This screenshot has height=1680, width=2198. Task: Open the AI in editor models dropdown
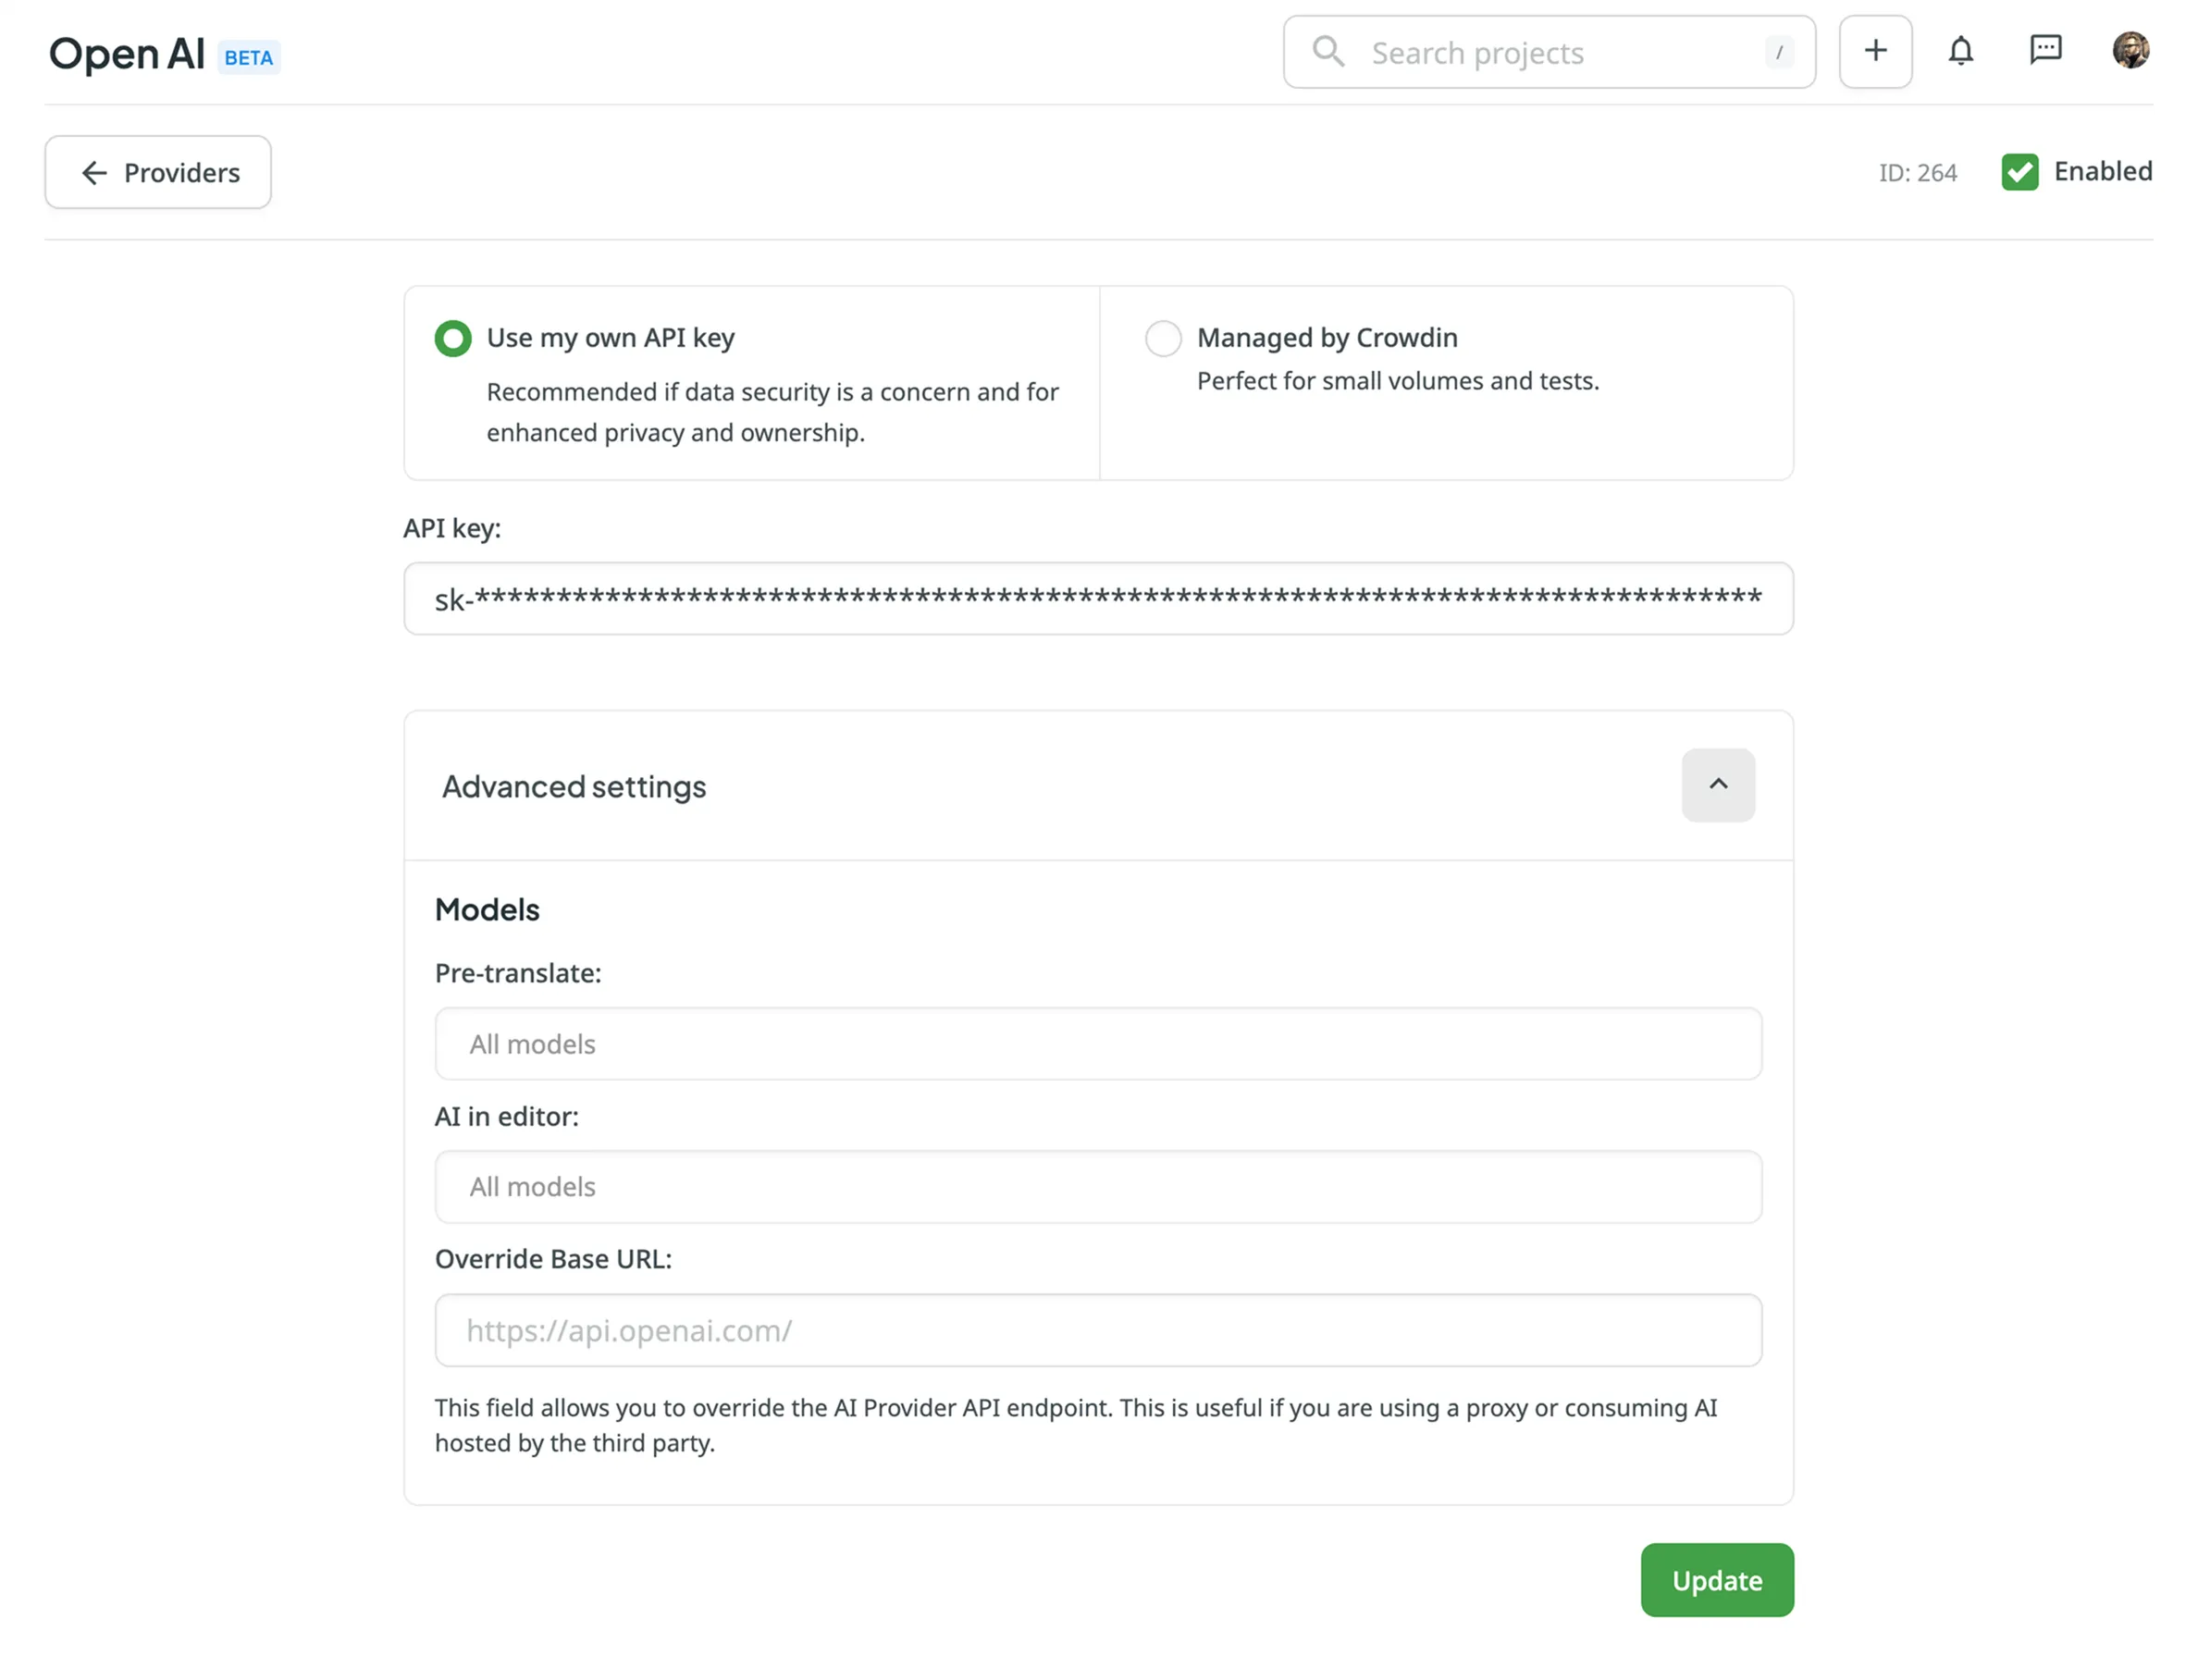click(x=1098, y=1187)
